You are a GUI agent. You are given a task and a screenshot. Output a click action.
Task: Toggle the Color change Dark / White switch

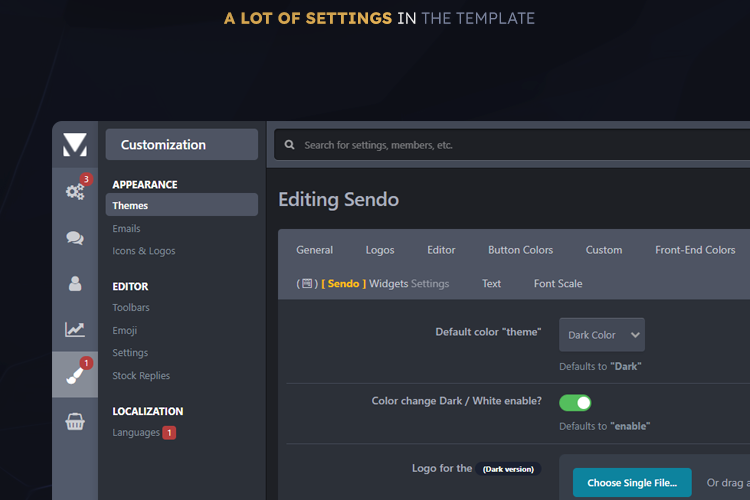pyautogui.click(x=575, y=402)
